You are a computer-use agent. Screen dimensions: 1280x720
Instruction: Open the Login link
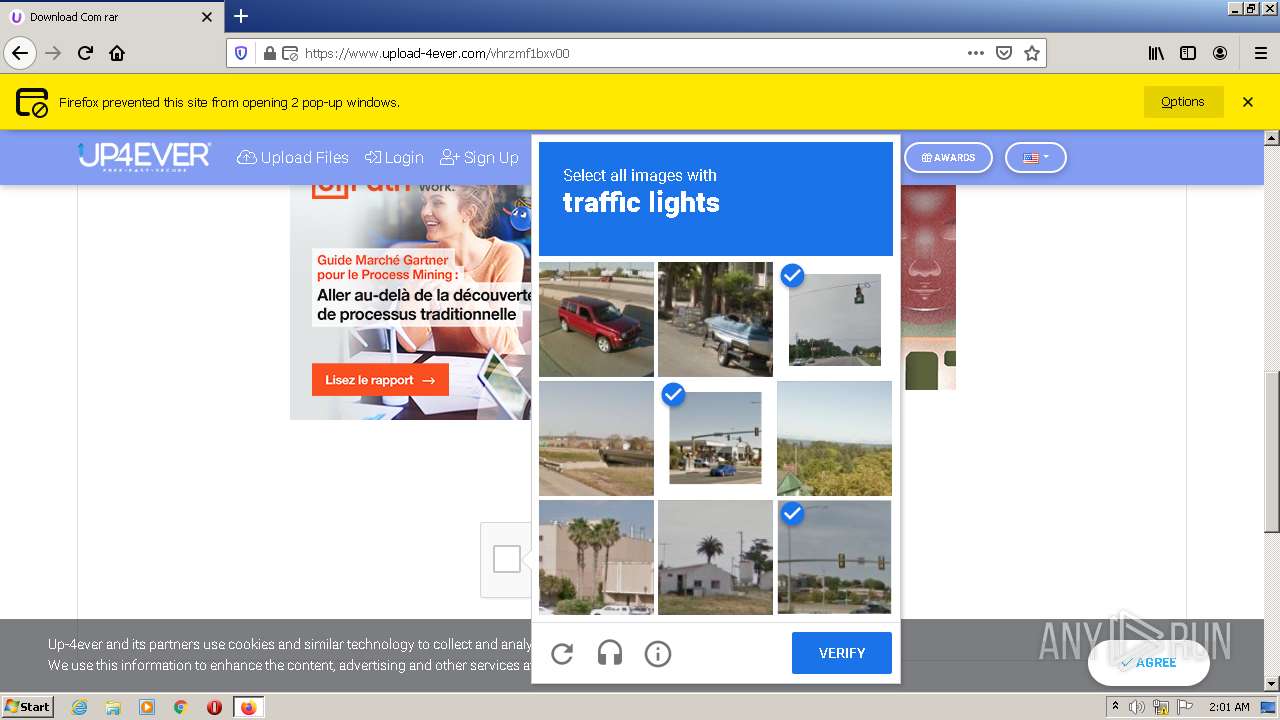coord(394,158)
